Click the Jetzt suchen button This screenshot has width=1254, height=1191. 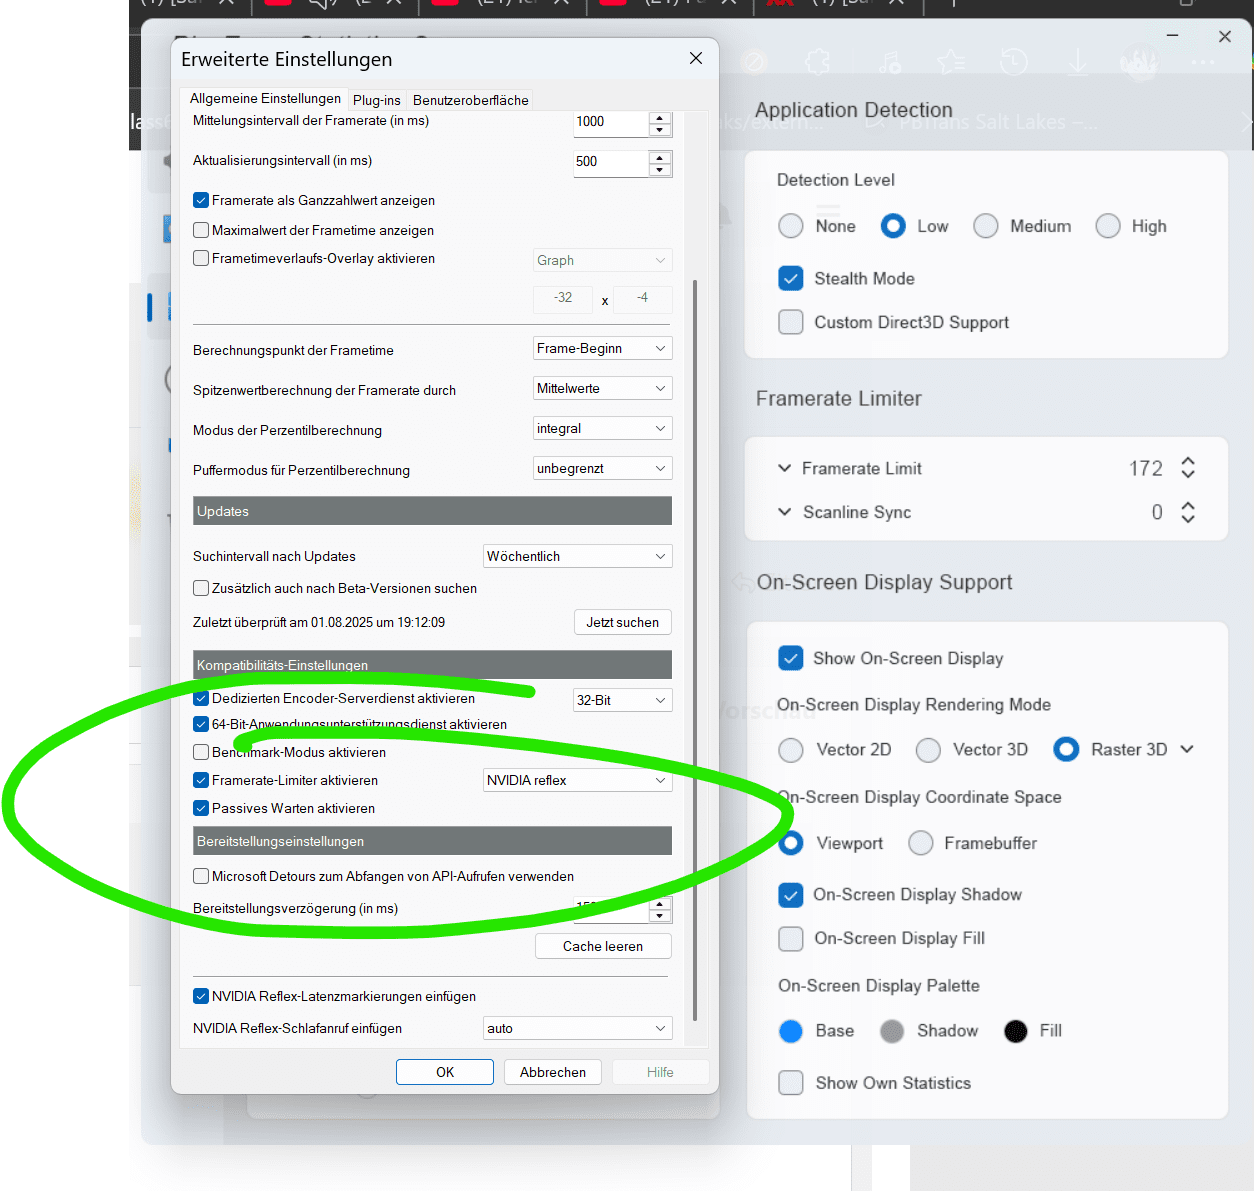click(622, 622)
